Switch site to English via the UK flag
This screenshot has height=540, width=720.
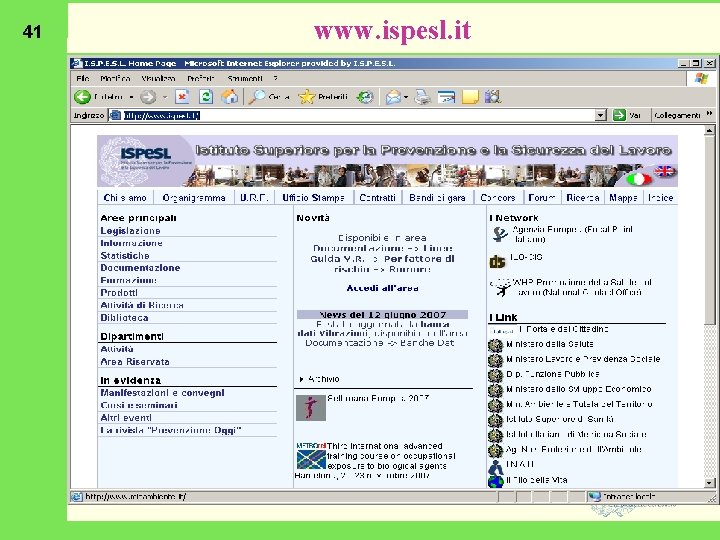(664, 171)
